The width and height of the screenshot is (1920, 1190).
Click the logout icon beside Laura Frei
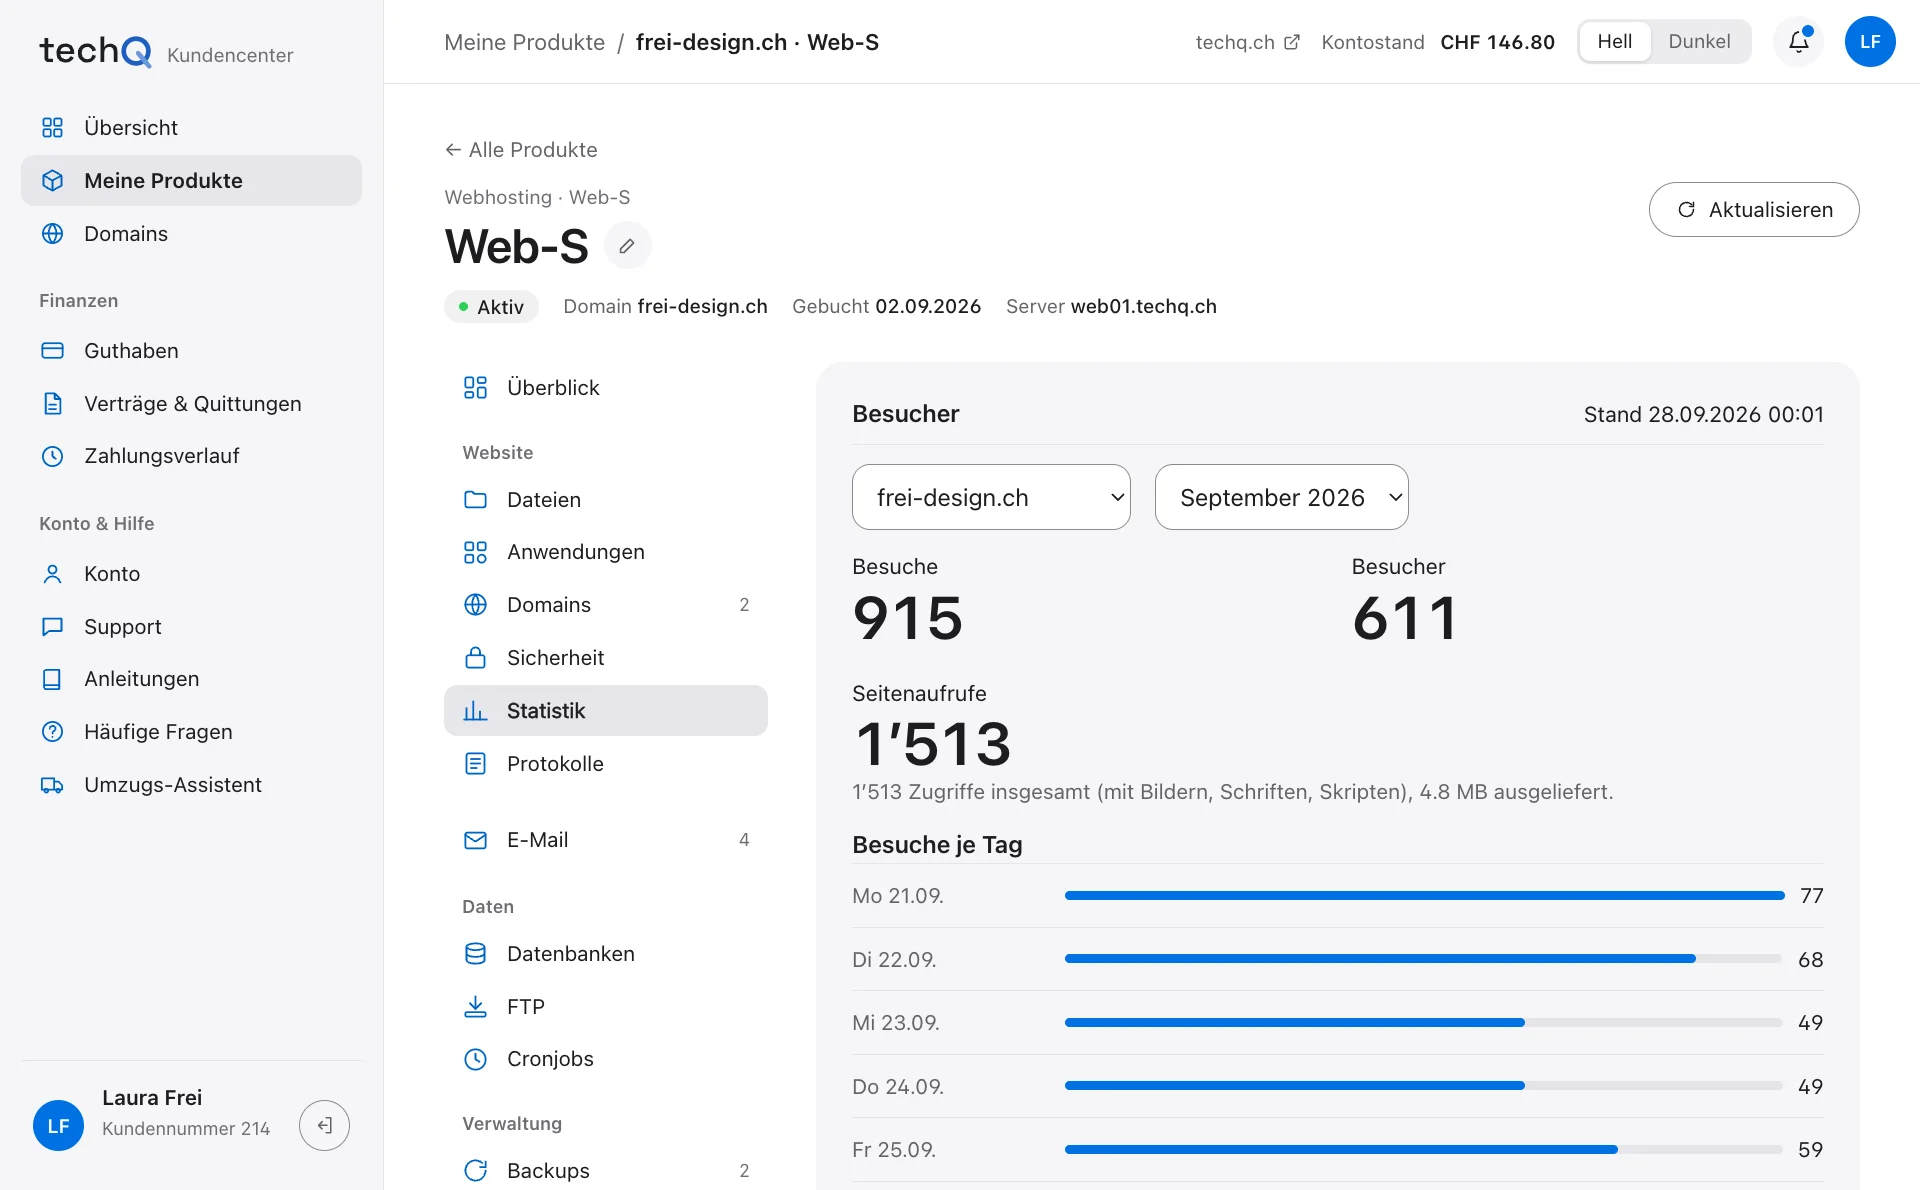tap(324, 1126)
